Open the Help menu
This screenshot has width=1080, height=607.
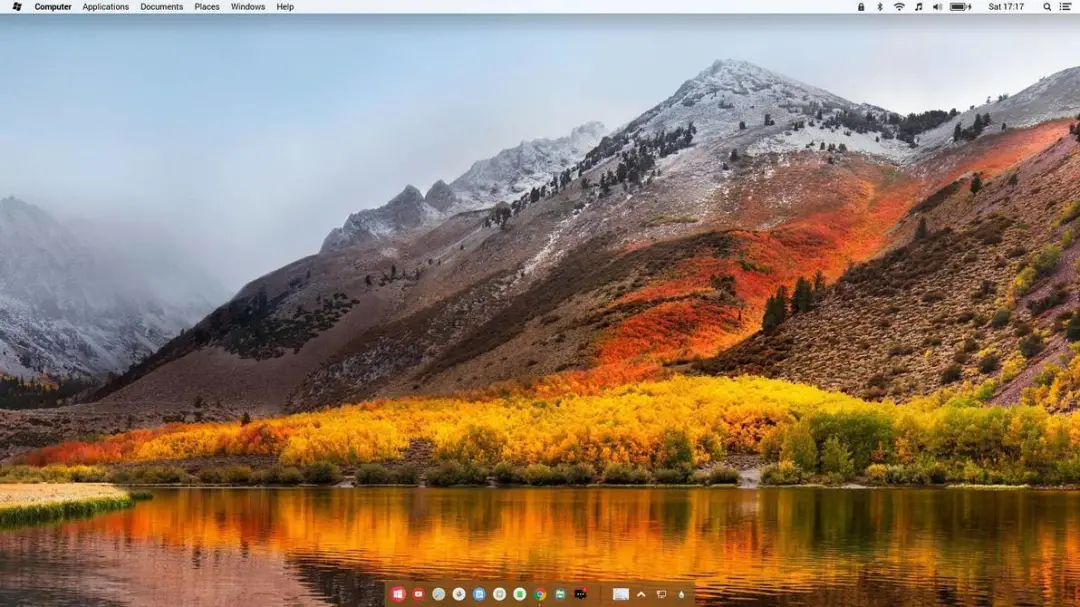tap(285, 7)
